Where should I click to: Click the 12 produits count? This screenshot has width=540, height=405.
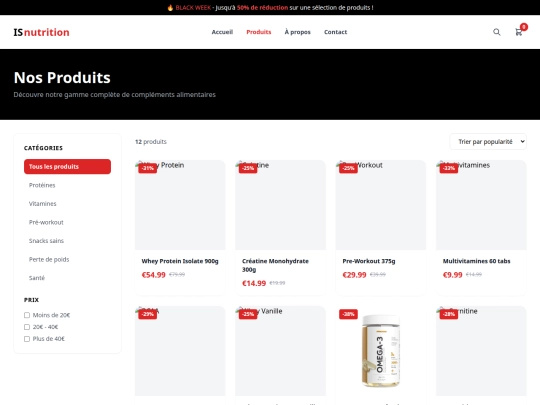(x=151, y=142)
